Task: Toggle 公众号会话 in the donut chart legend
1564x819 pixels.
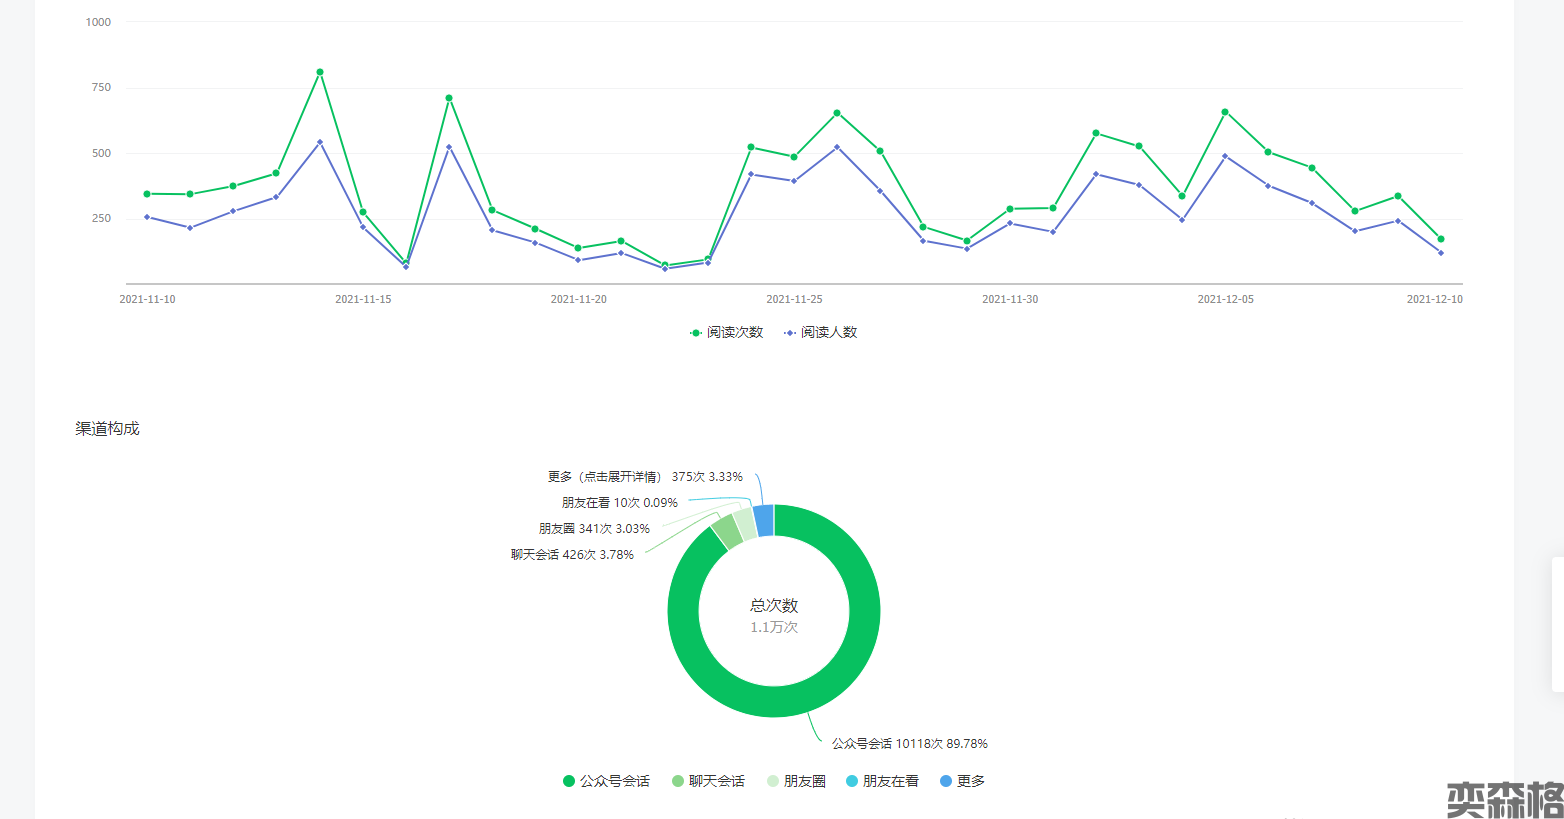Action: pos(606,781)
